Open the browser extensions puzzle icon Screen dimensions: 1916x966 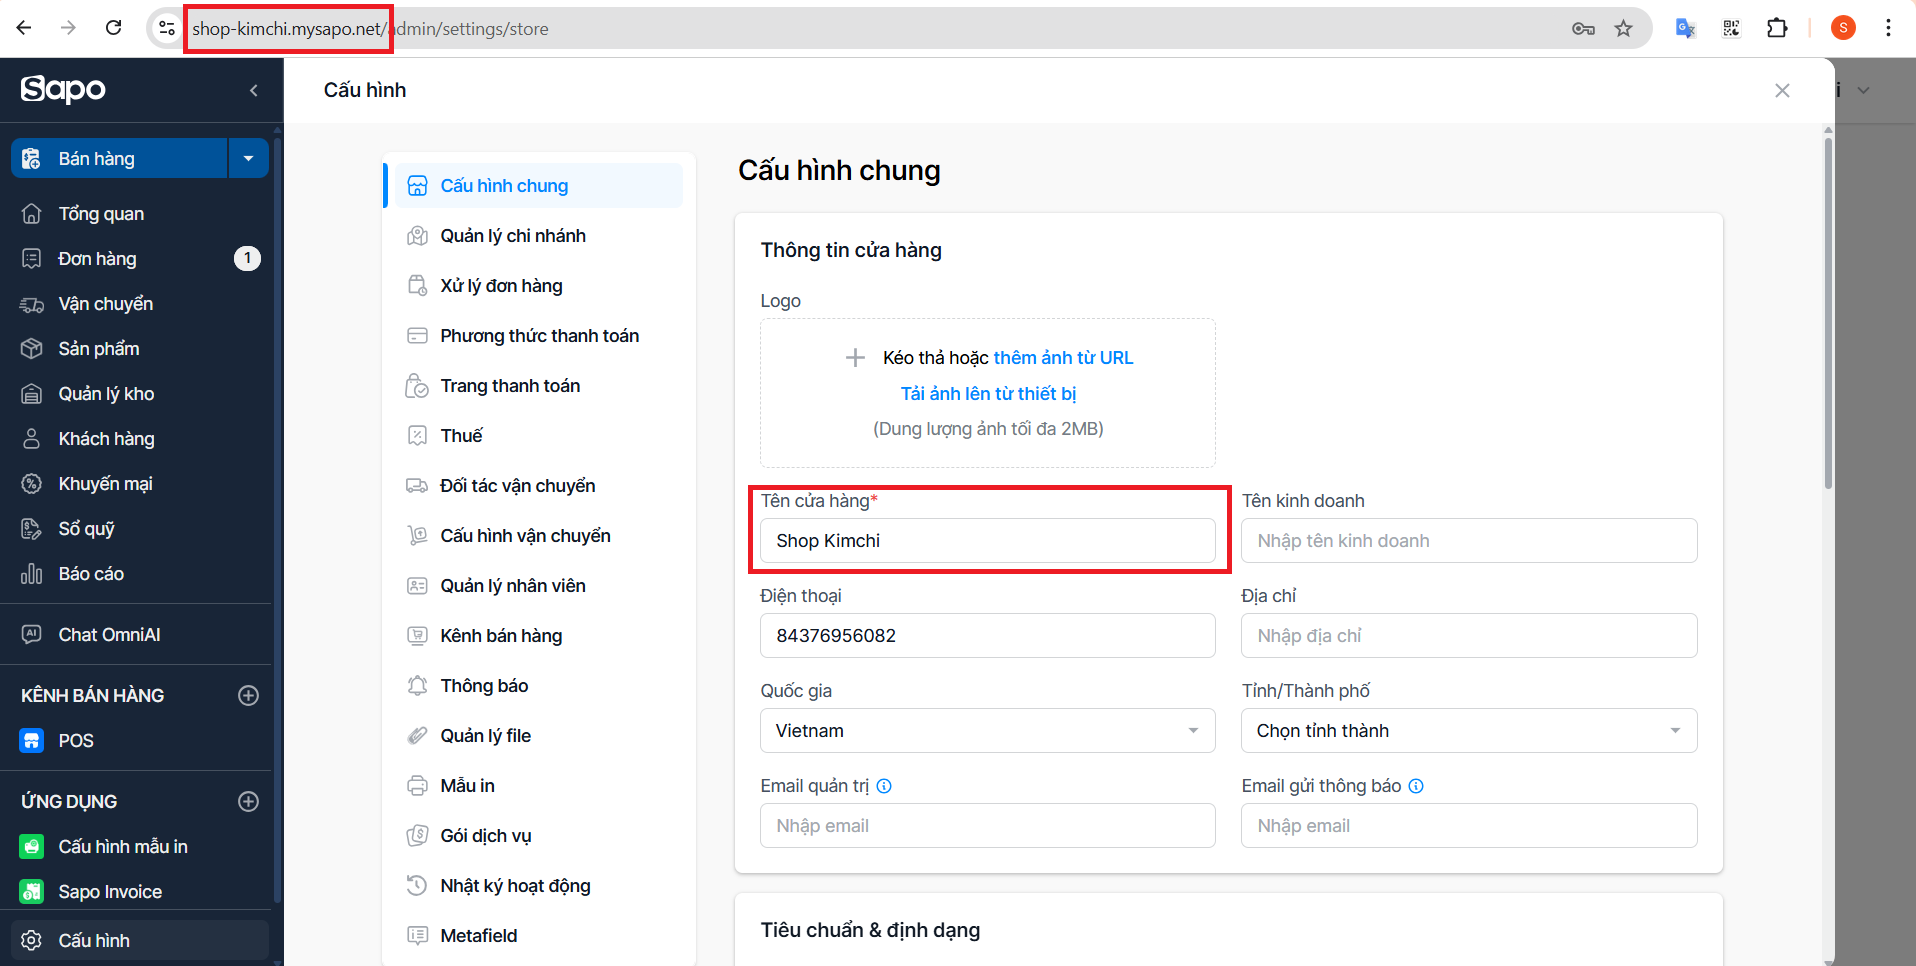(1777, 28)
